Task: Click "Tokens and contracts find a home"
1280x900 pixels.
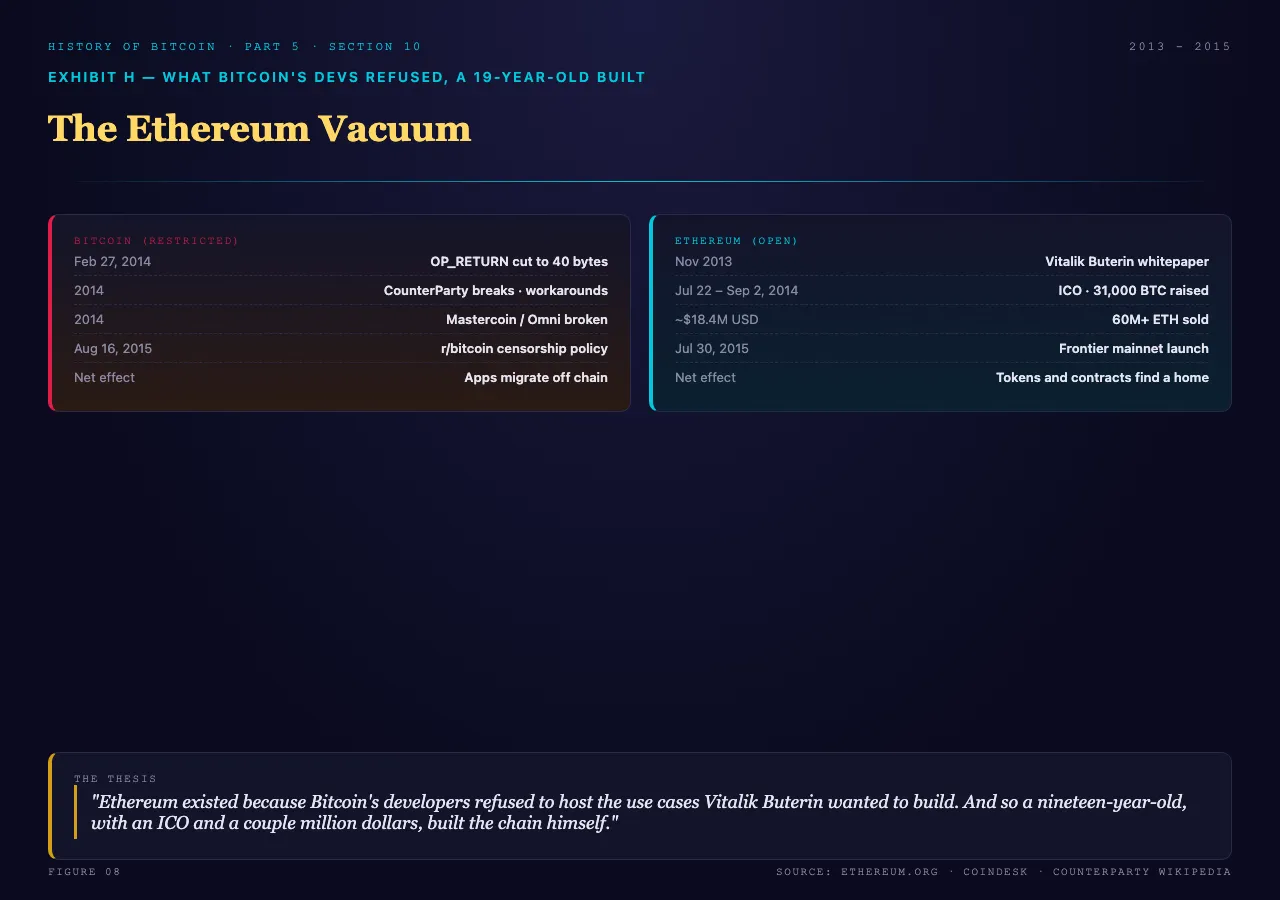Action: (1102, 378)
